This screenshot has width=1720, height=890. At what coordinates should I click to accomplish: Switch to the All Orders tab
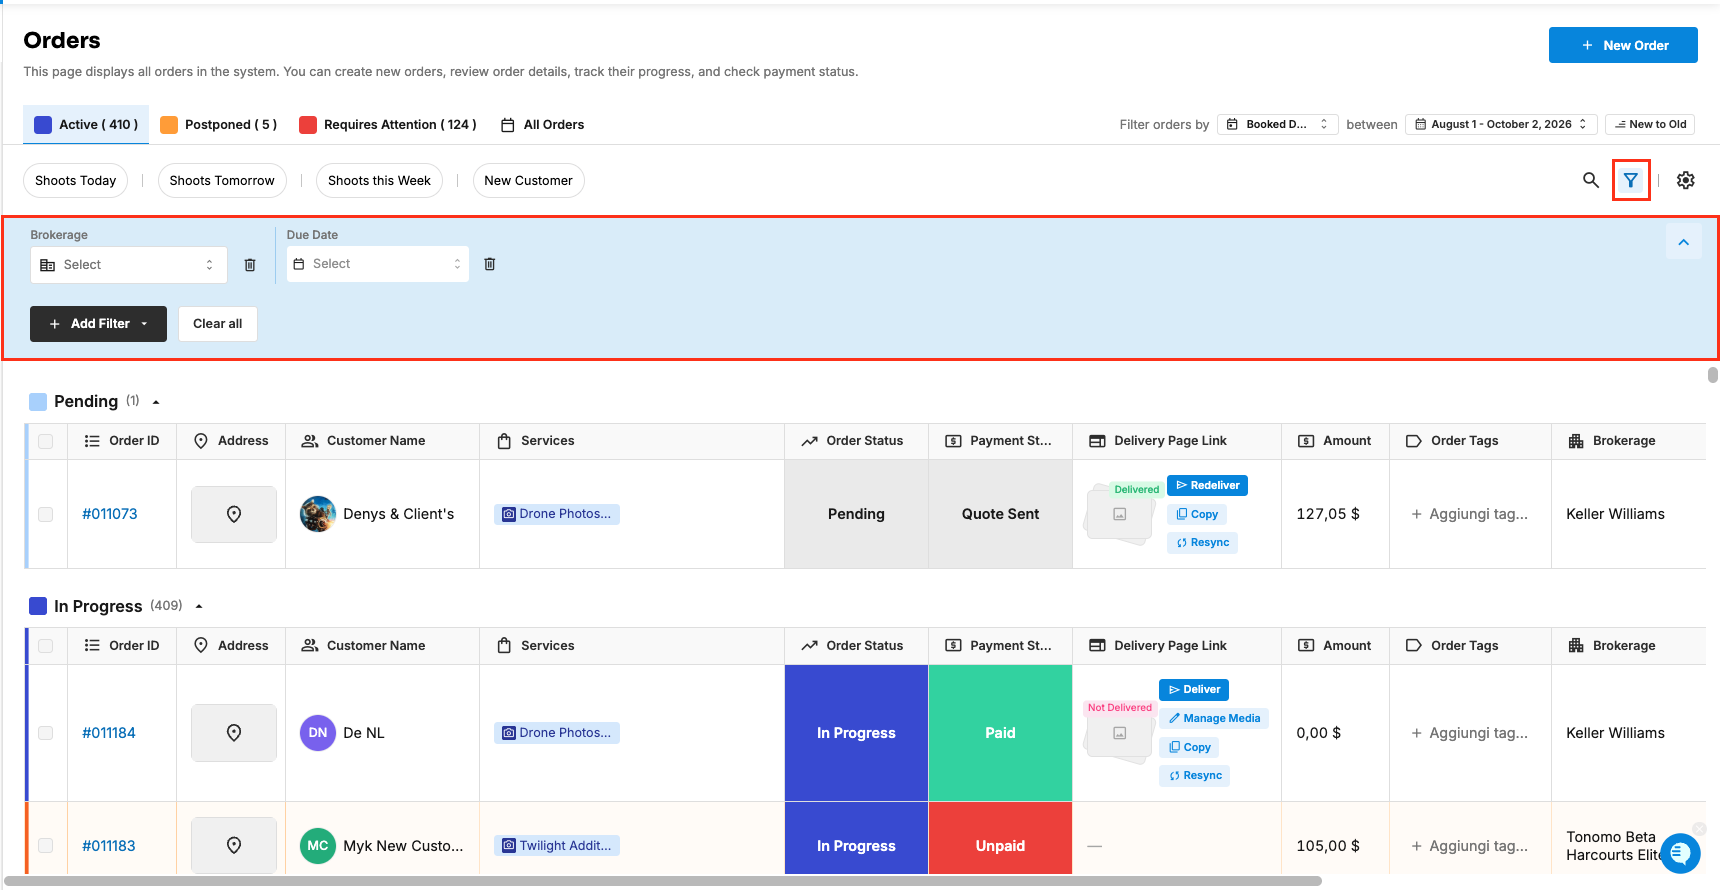(x=543, y=125)
